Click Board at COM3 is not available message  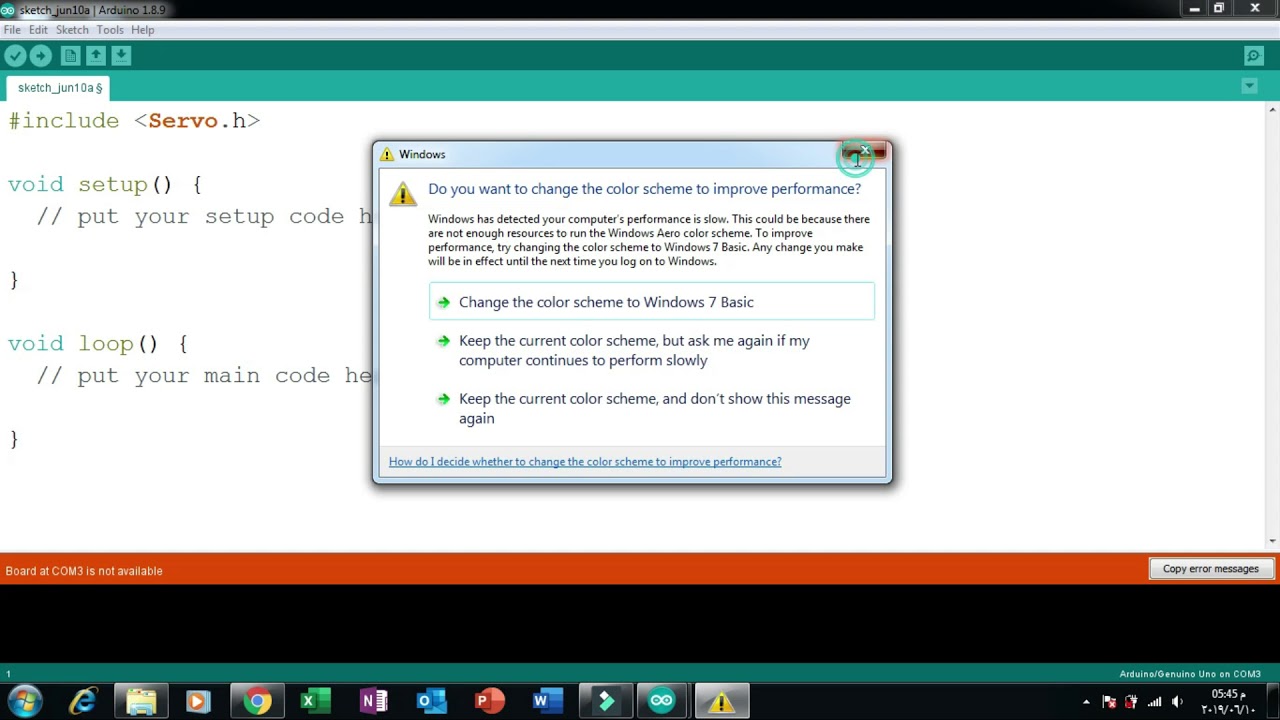coord(84,571)
